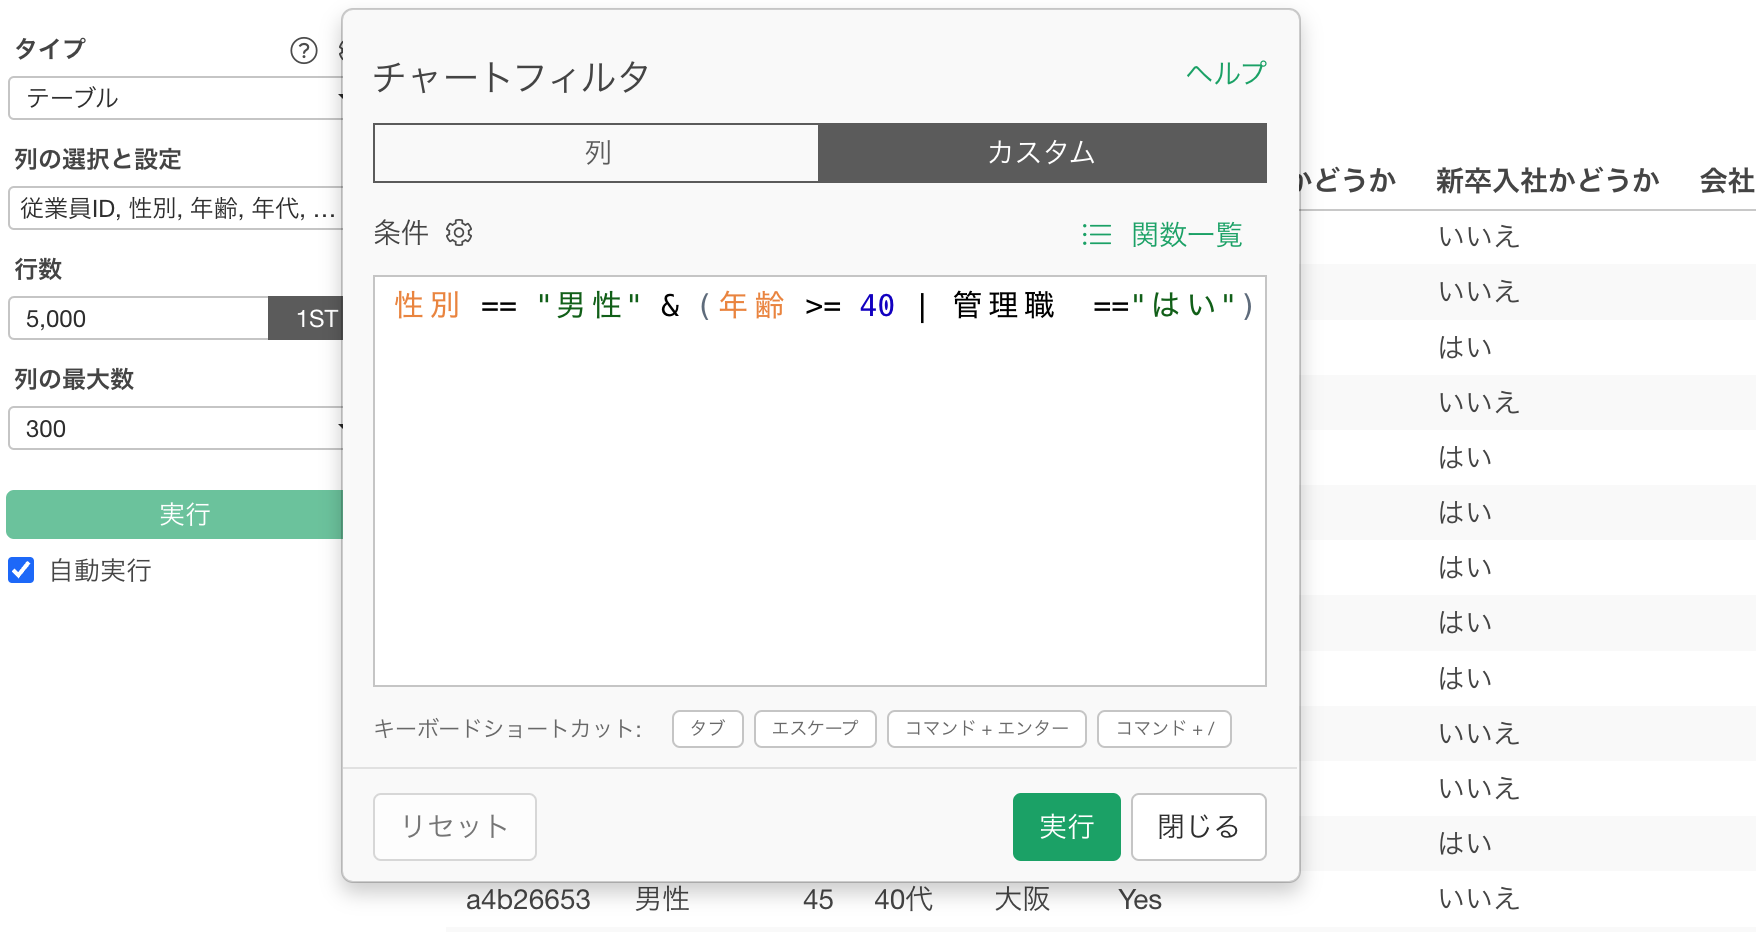This screenshot has width=1756, height=932.
Task: Click the コマンド + エンター shortcut badge
Action: [x=986, y=728]
